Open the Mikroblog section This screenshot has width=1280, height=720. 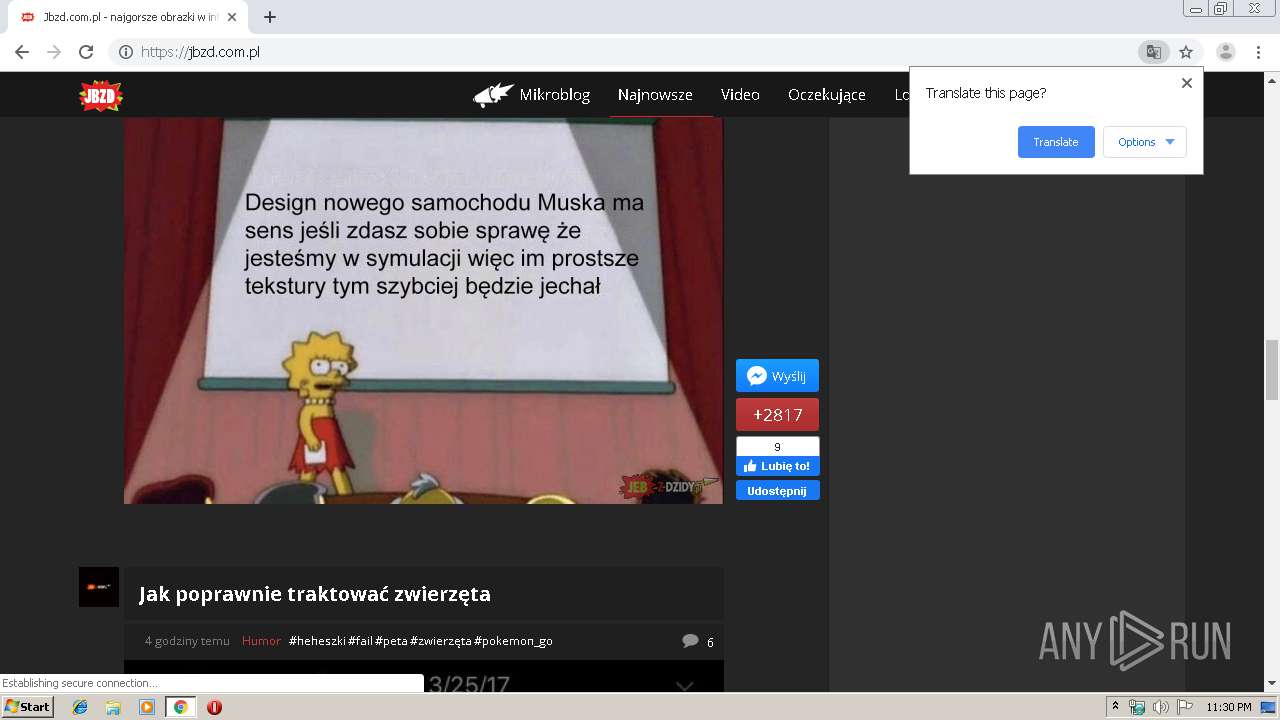(532, 95)
